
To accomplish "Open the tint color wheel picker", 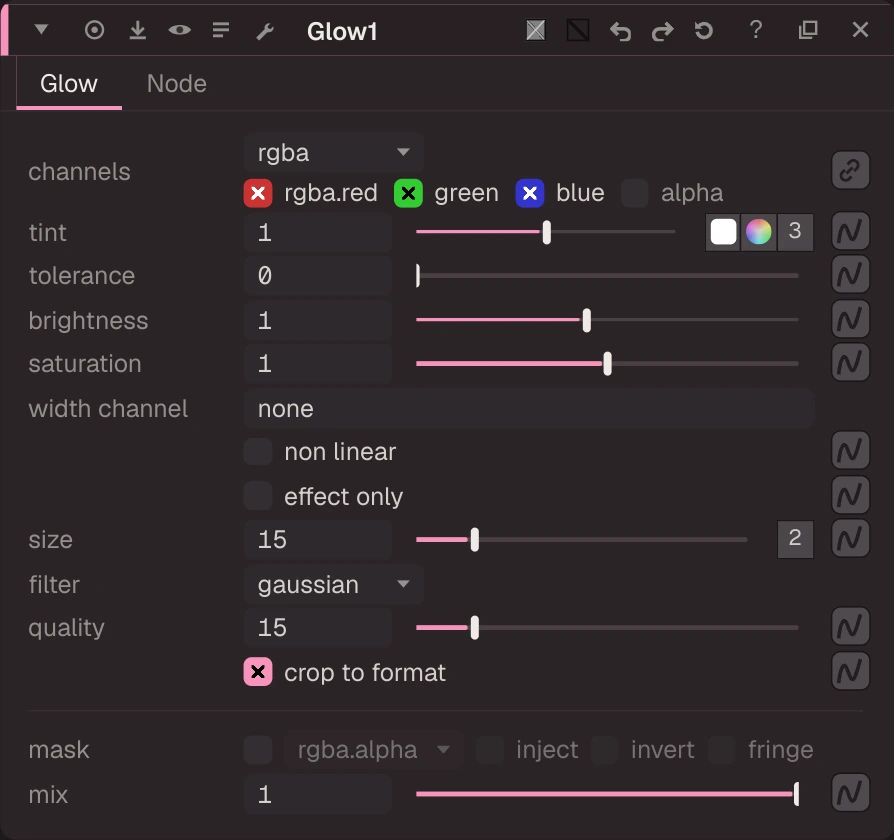I will point(758,232).
